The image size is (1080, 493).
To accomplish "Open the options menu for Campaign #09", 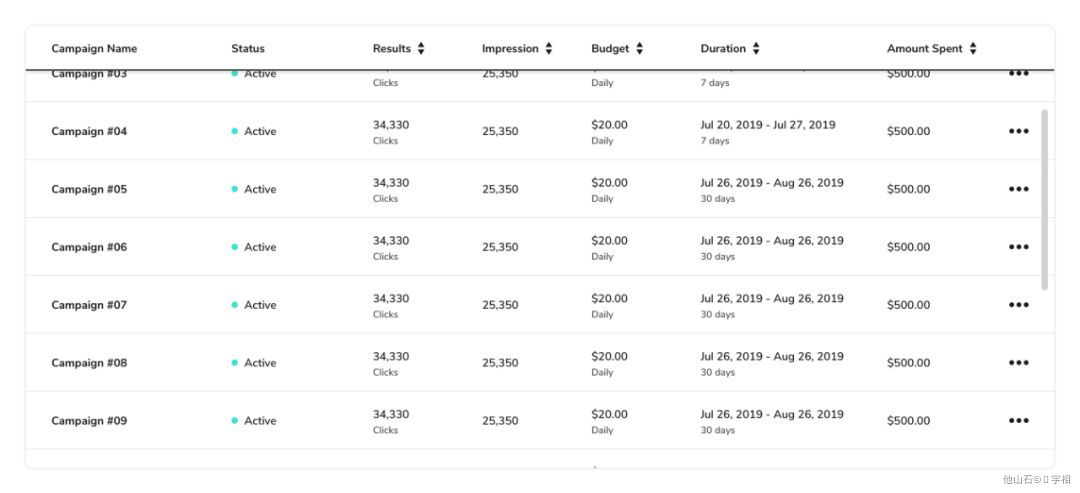I will 1018,421.
